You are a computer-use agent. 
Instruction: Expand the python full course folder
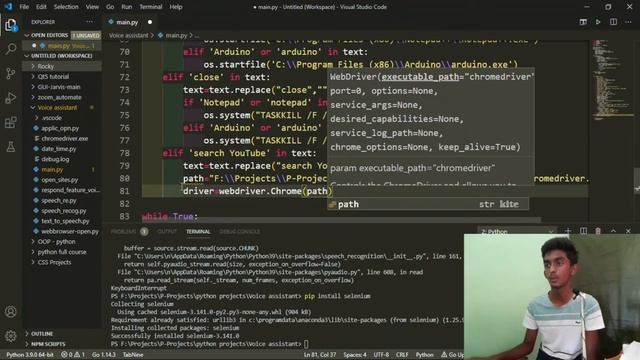[x=61, y=252]
